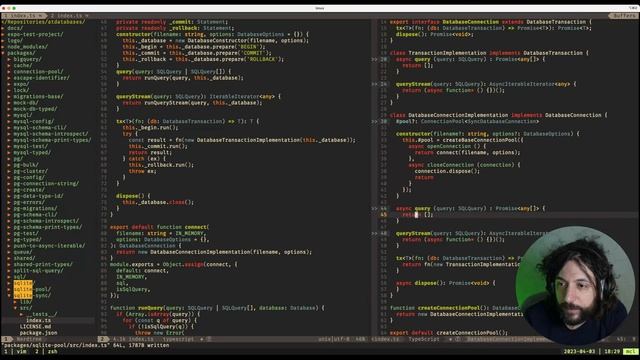Select the pg-create/ folder

29,190
